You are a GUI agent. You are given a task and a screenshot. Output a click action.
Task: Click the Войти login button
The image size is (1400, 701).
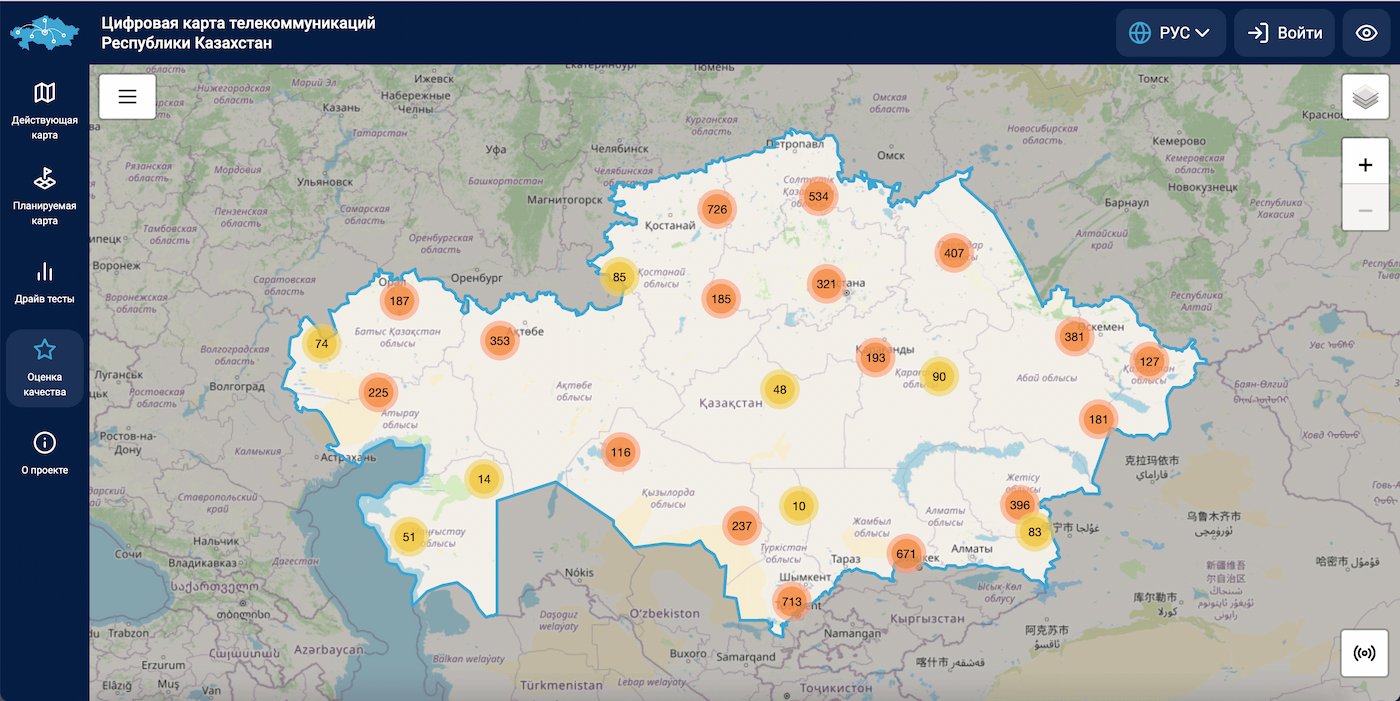[x=1284, y=33]
